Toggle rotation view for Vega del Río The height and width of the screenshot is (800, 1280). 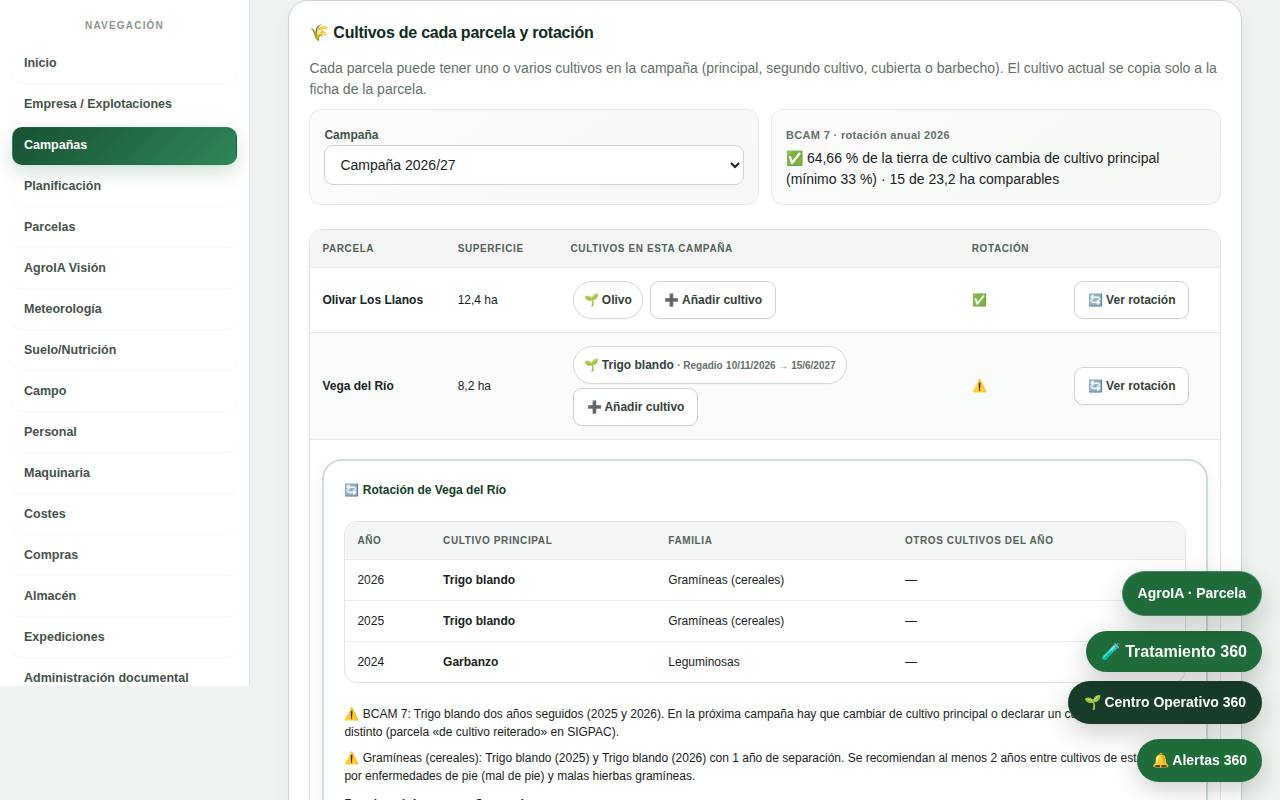1131,386
